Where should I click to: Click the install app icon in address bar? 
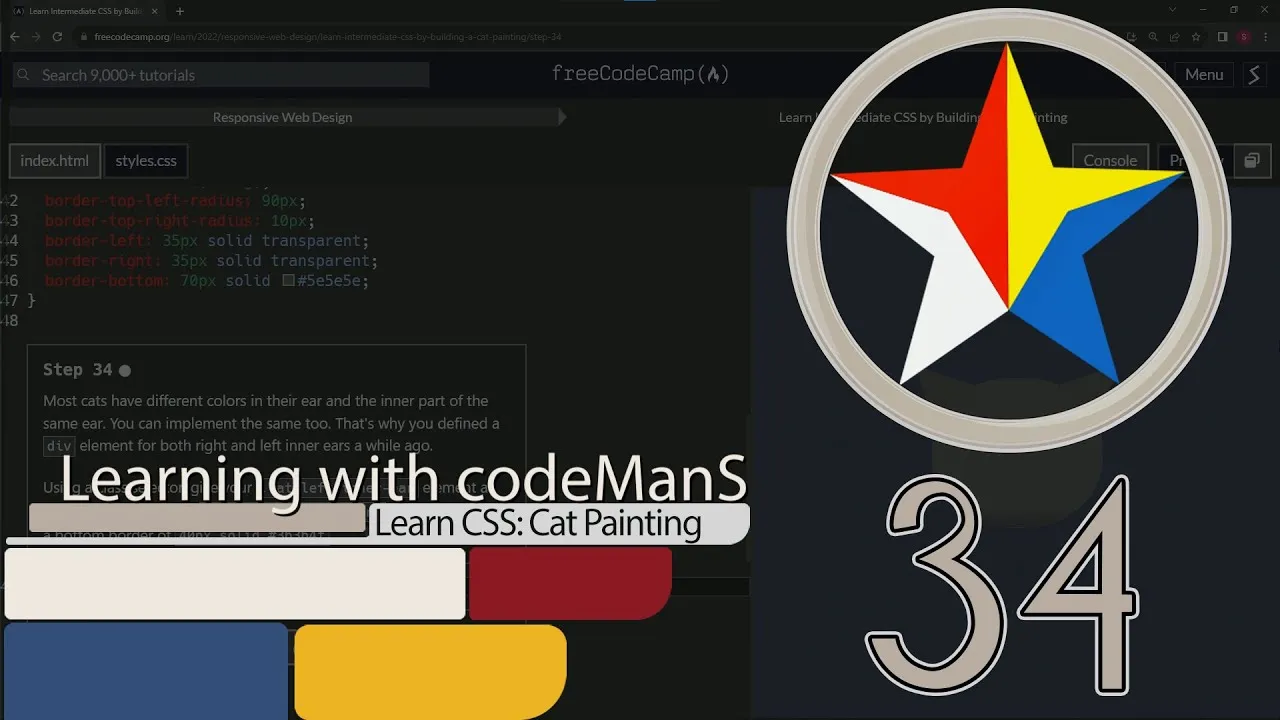(x=1131, y=37)
